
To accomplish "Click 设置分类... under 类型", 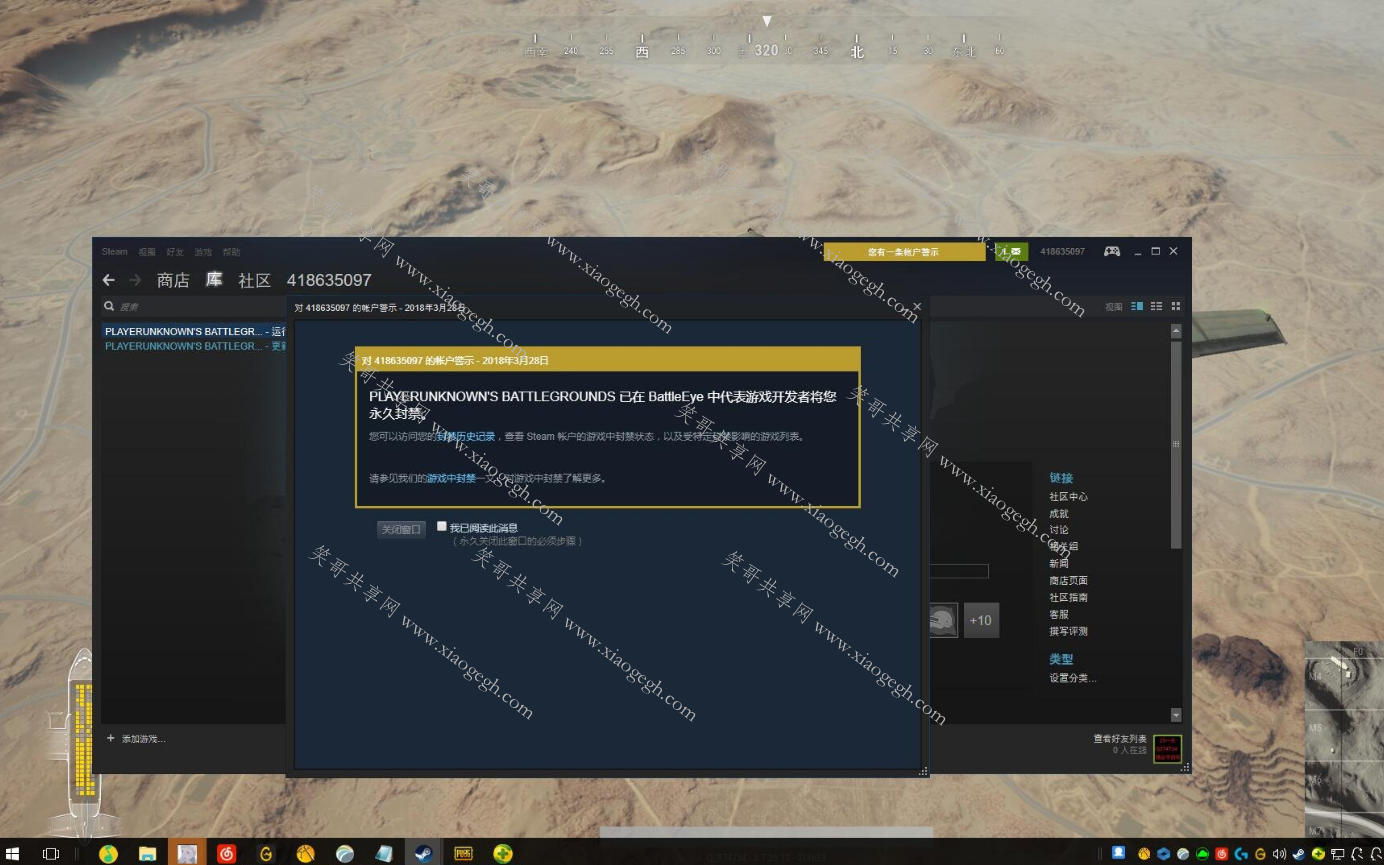I will [x=1072, y=678].
